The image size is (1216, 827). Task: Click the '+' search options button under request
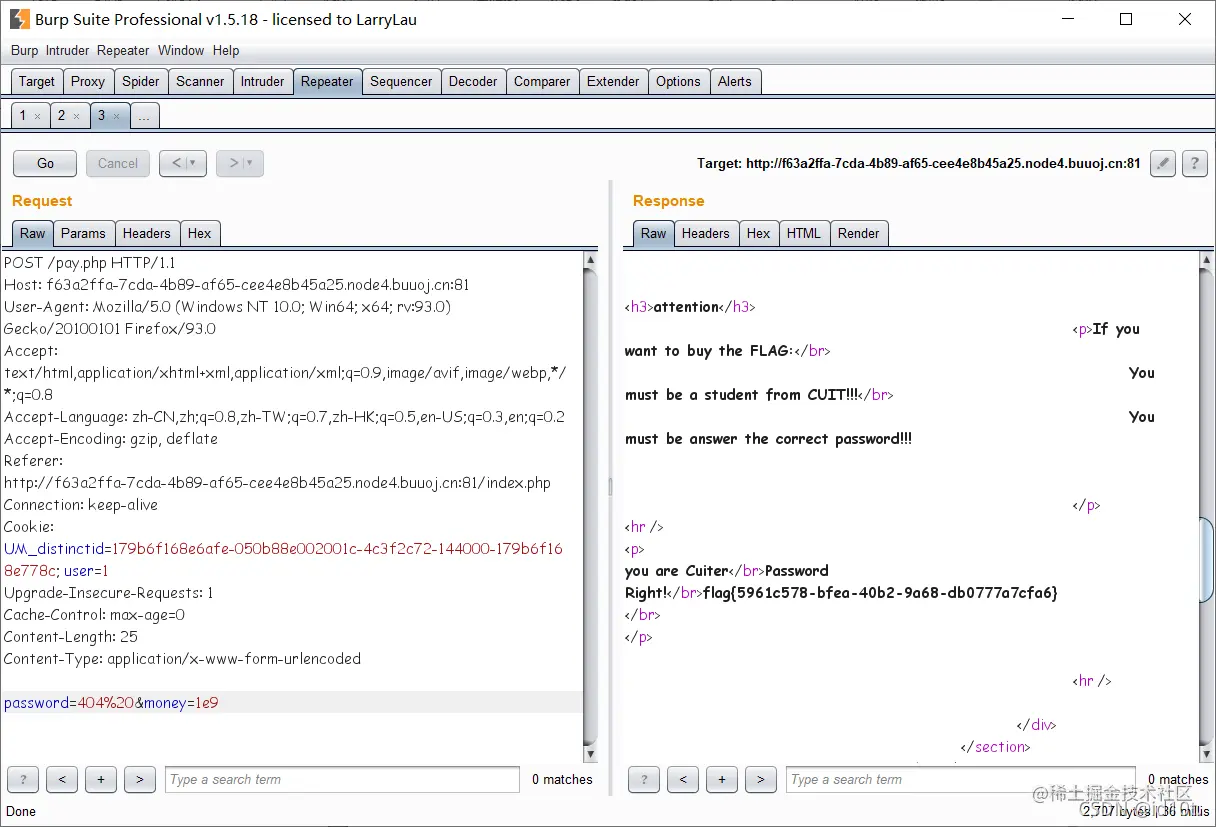click(101, 779)
